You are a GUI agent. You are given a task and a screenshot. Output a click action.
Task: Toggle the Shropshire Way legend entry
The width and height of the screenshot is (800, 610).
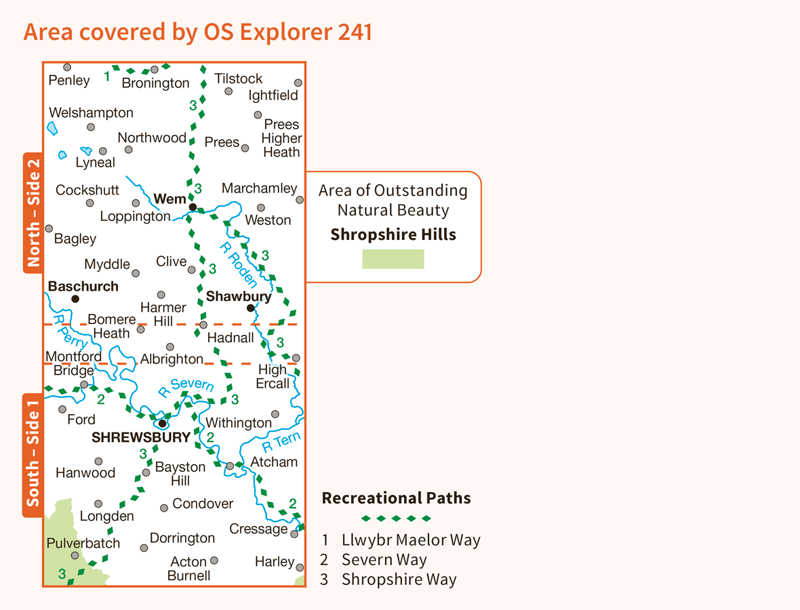tap(398, 579)
